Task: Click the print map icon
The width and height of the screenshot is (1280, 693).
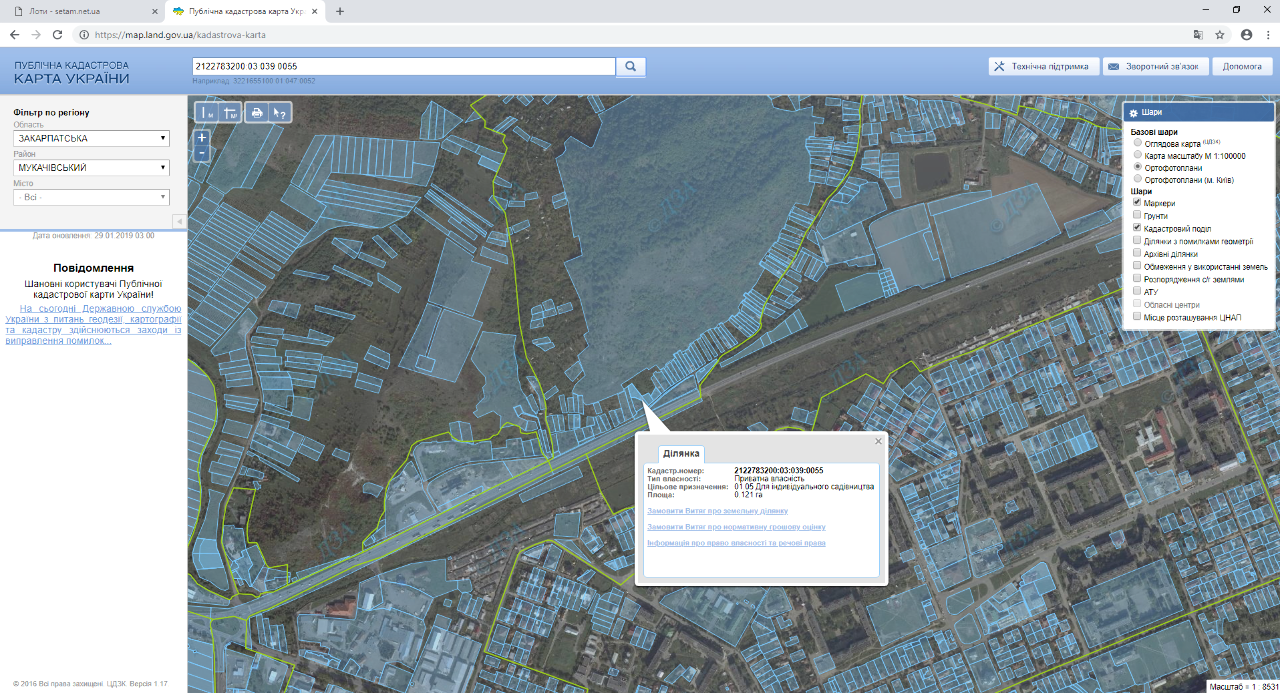Action: 257,113
